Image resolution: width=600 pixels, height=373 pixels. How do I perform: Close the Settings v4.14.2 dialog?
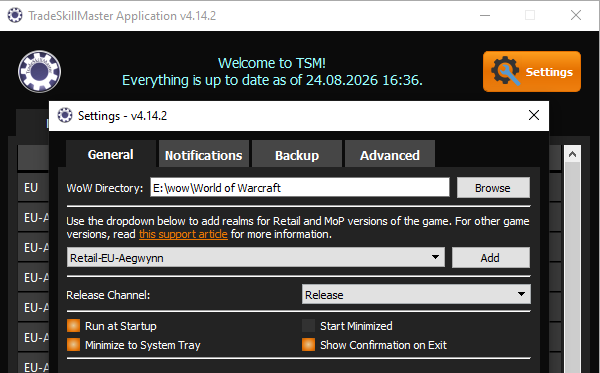point(533,115)
